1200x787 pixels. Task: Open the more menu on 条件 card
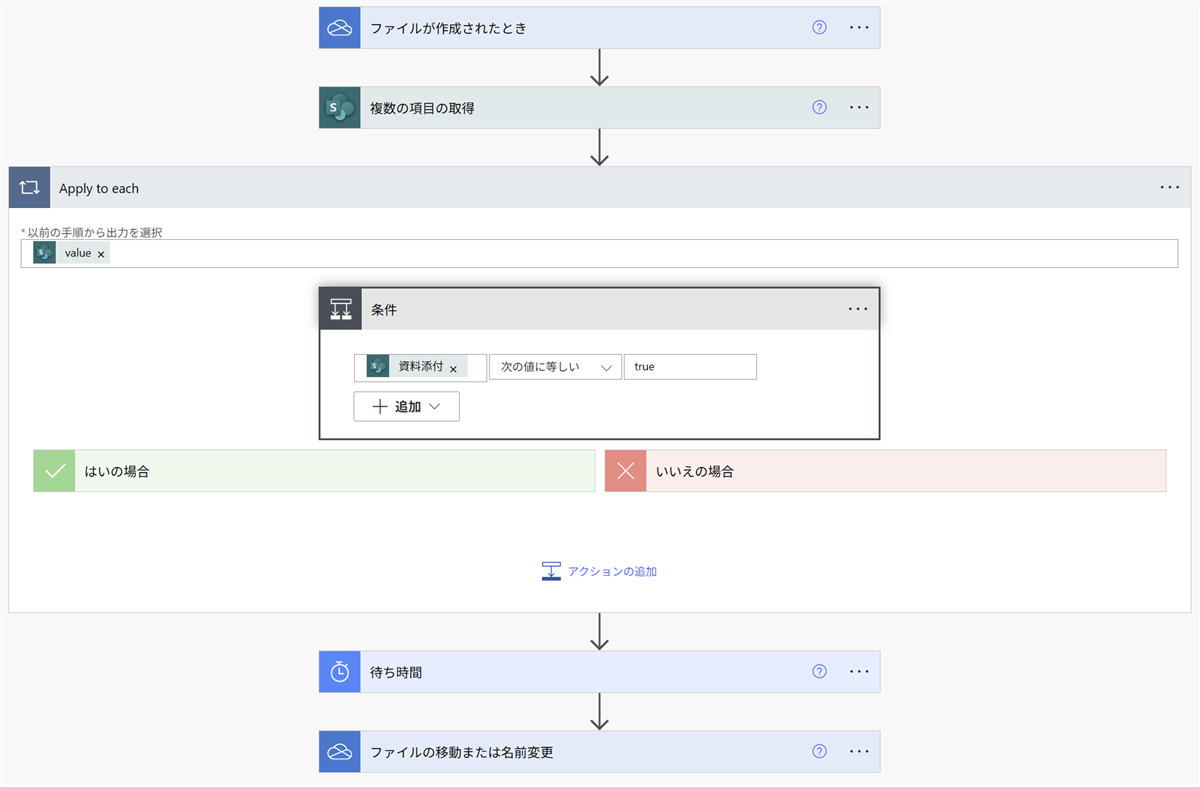[x=858, y=310]
